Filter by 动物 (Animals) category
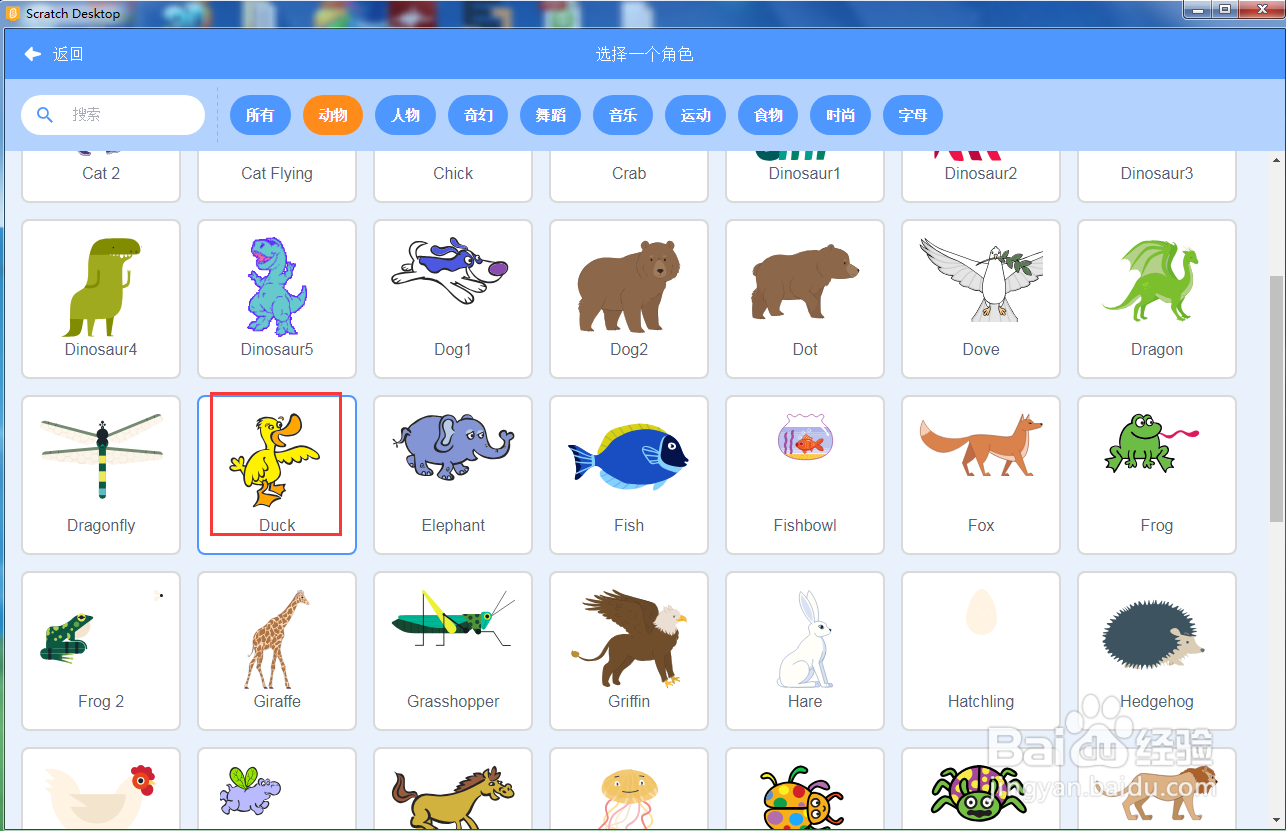Screen dimensions: 1286x831 [333, 115]
